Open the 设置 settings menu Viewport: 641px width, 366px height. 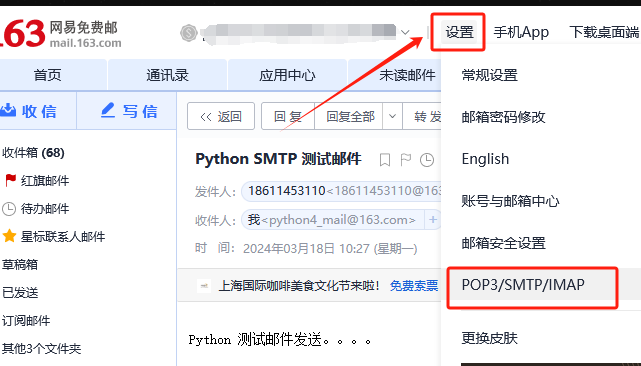[459, 32]
